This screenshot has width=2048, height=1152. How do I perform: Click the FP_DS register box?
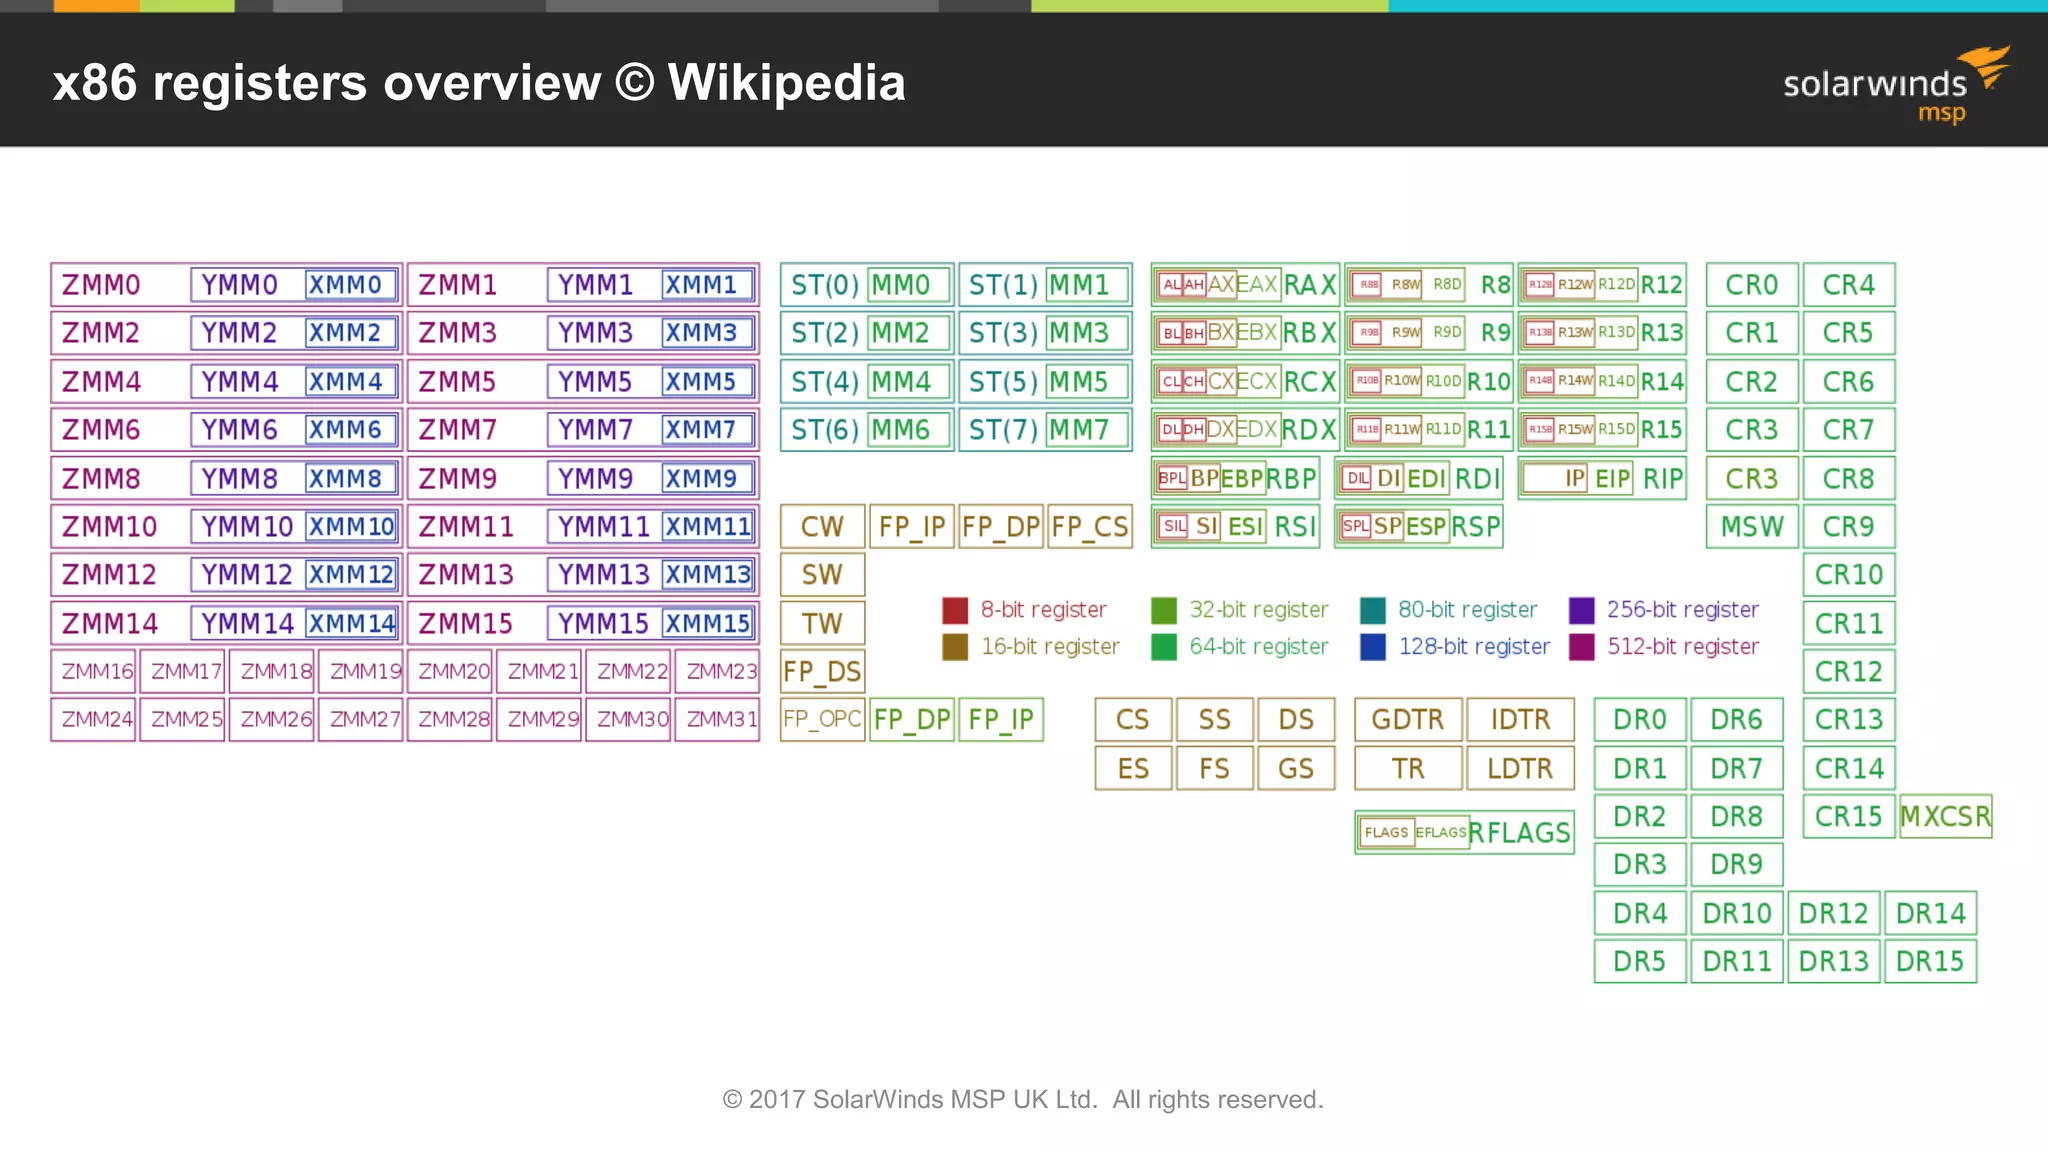pos(822,671)
